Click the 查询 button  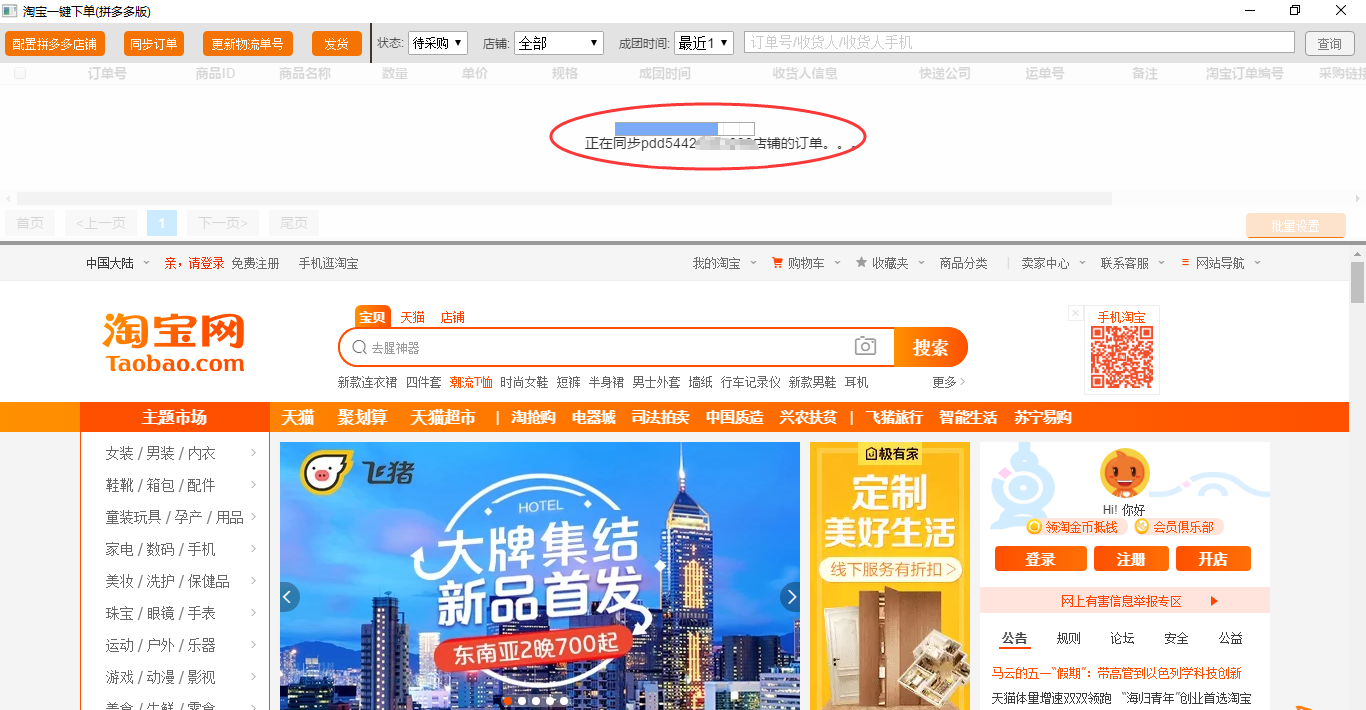[x=1329, y=44]
